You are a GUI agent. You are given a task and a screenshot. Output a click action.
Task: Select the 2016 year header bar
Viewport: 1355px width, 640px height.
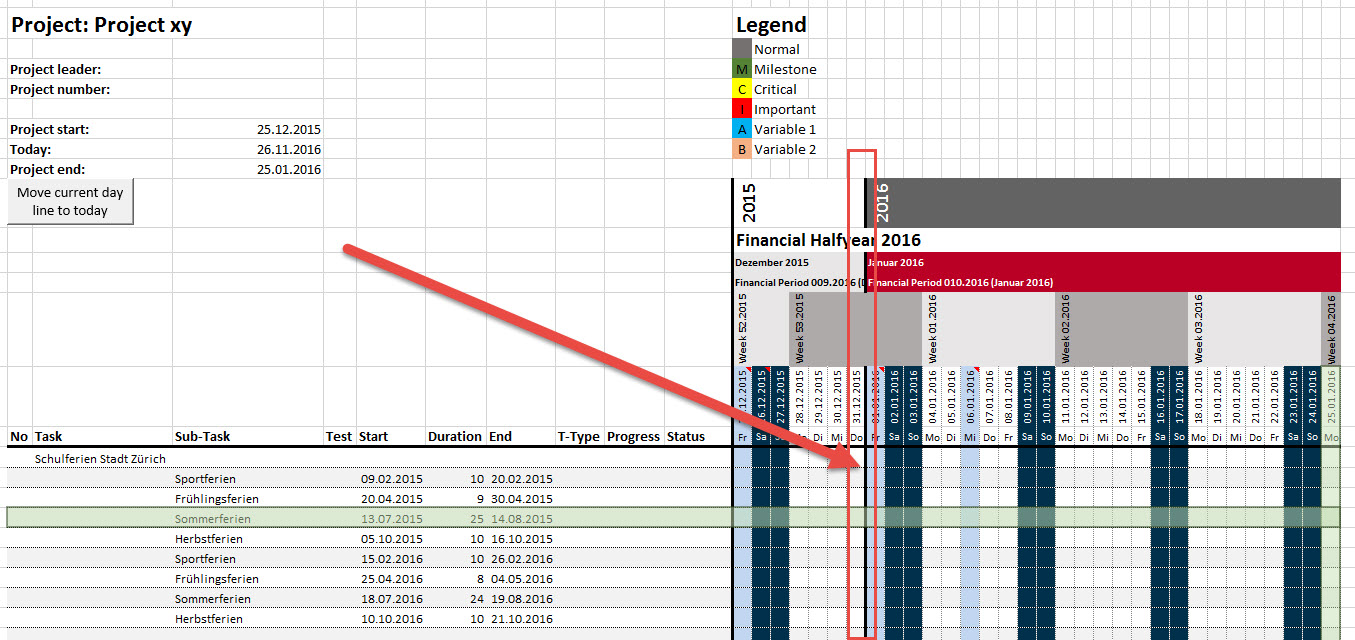point(1103,203)
